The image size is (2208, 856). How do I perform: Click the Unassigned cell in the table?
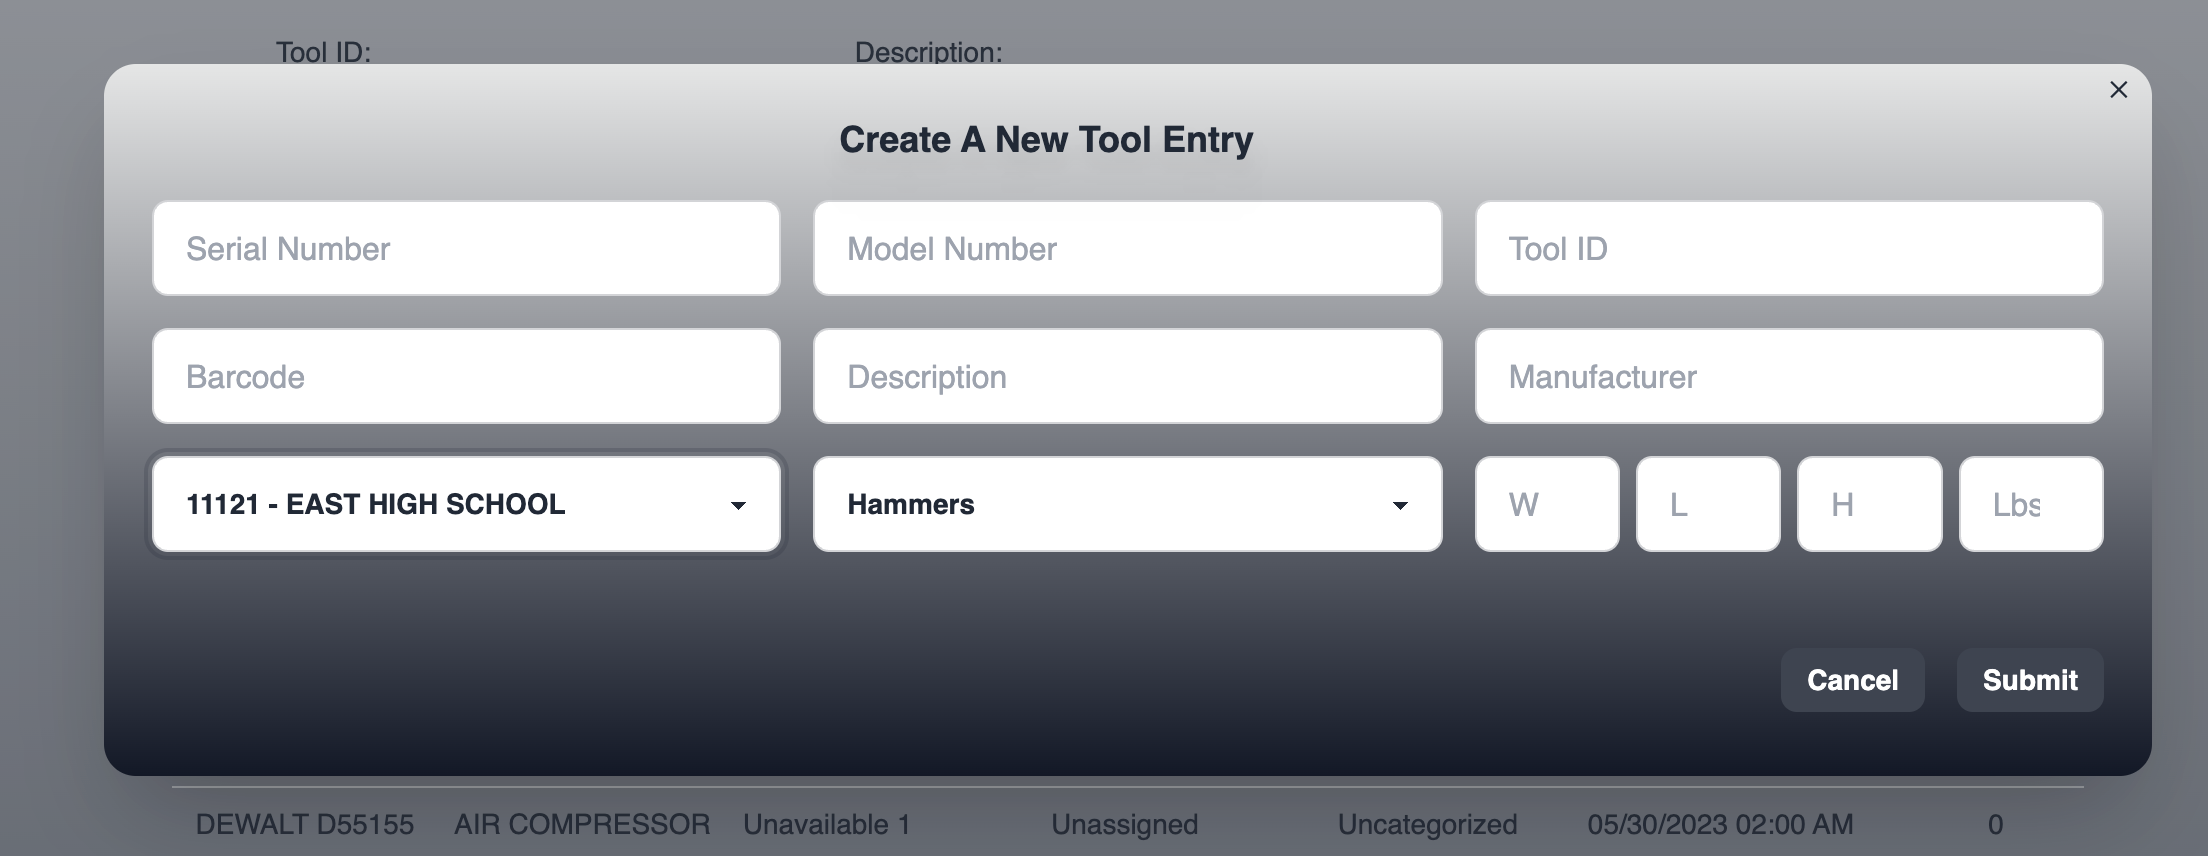point(1124,825)
